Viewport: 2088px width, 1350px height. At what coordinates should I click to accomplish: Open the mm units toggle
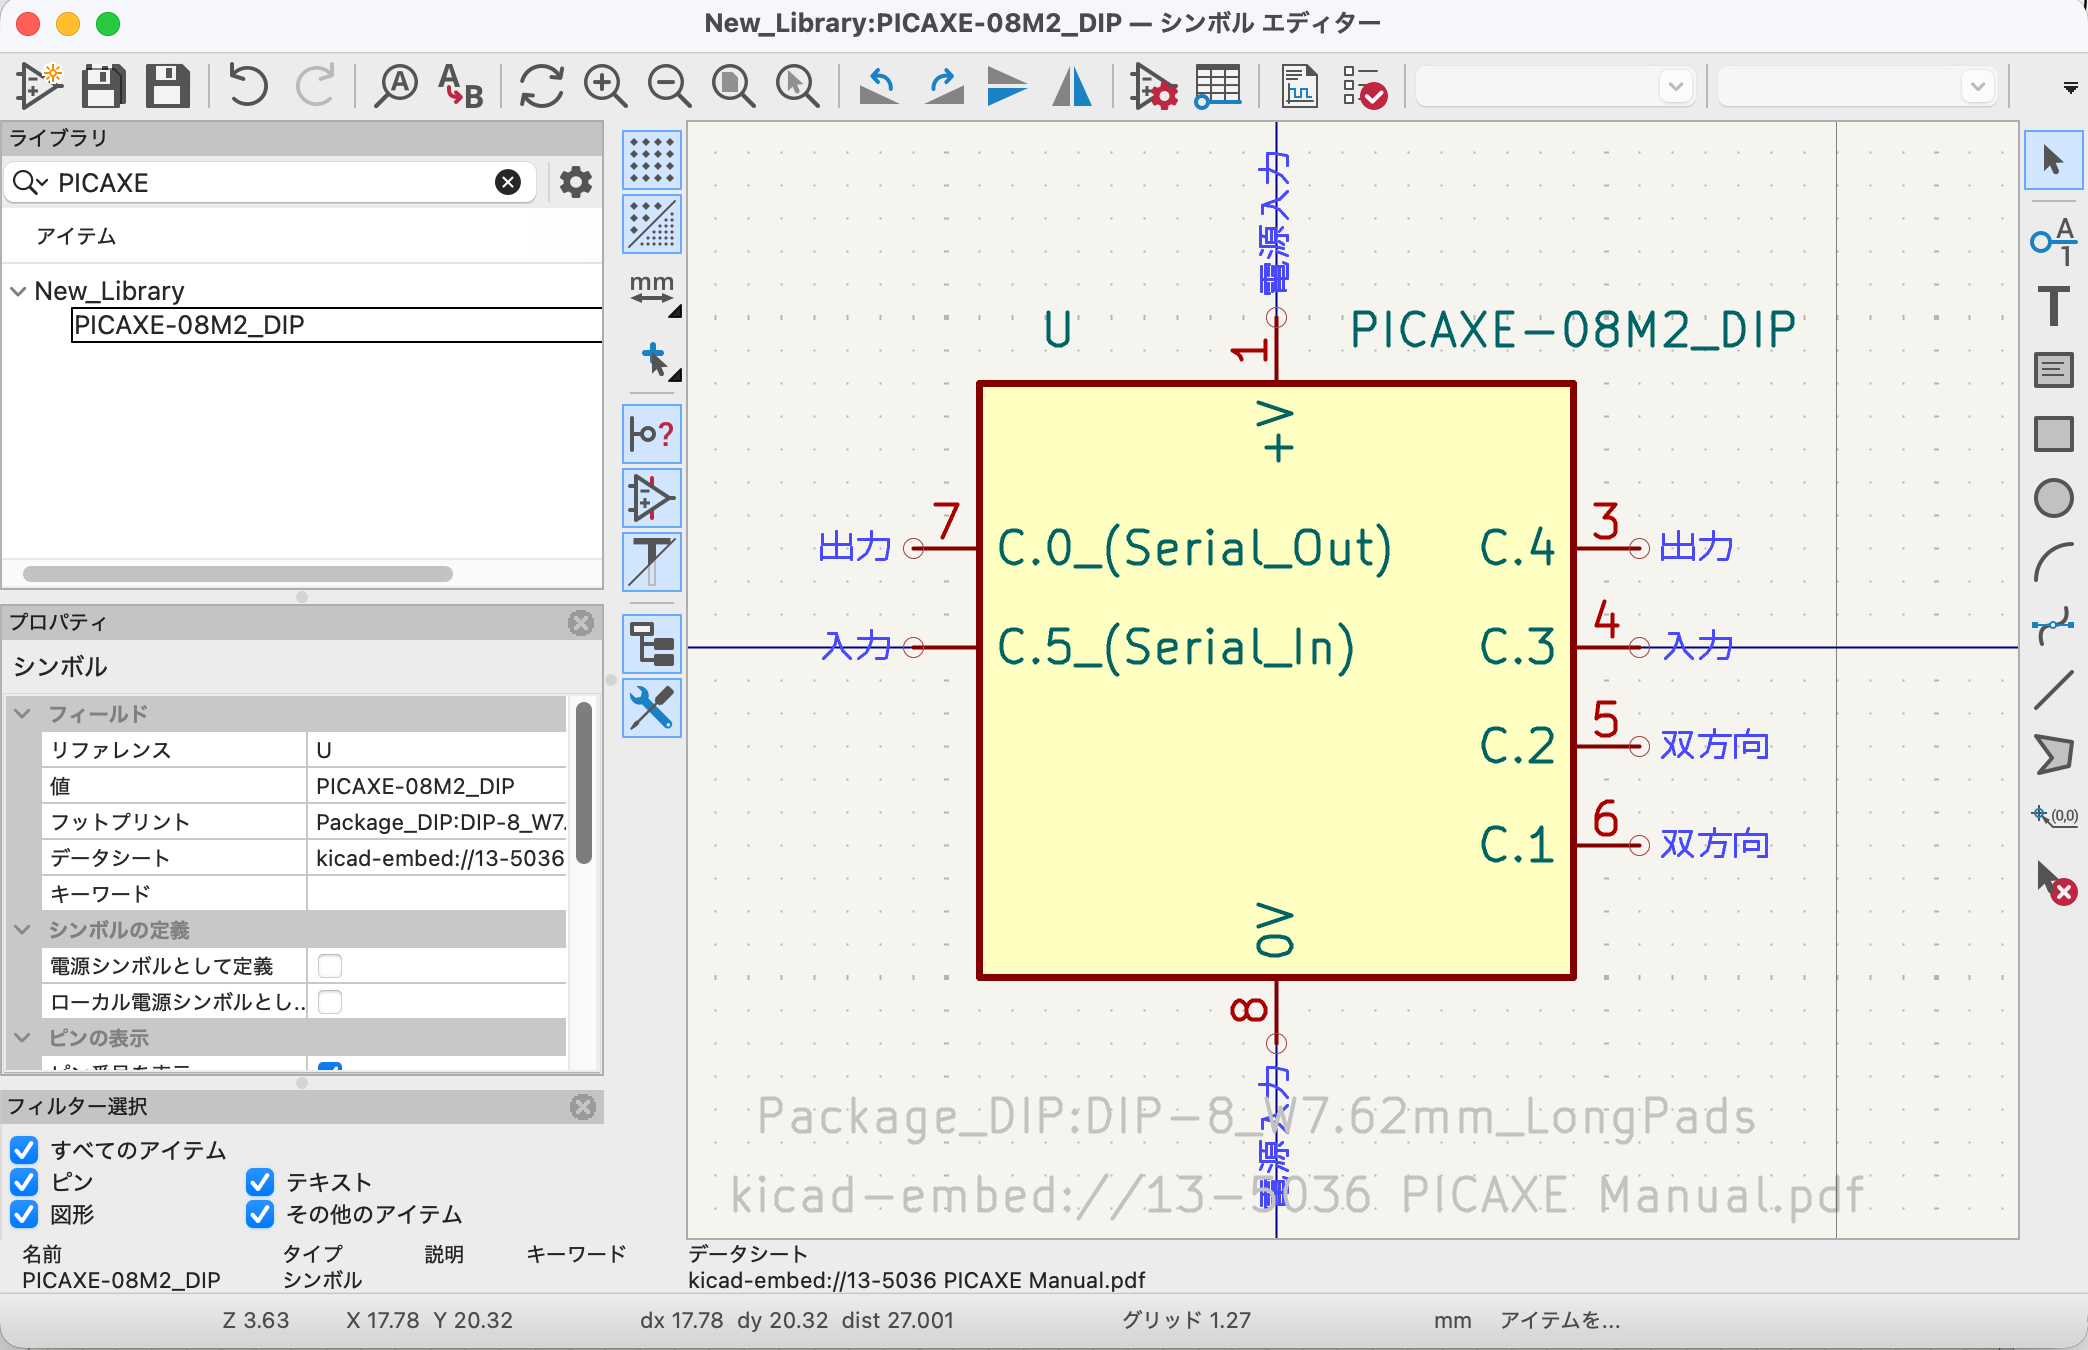click(652, 290)
